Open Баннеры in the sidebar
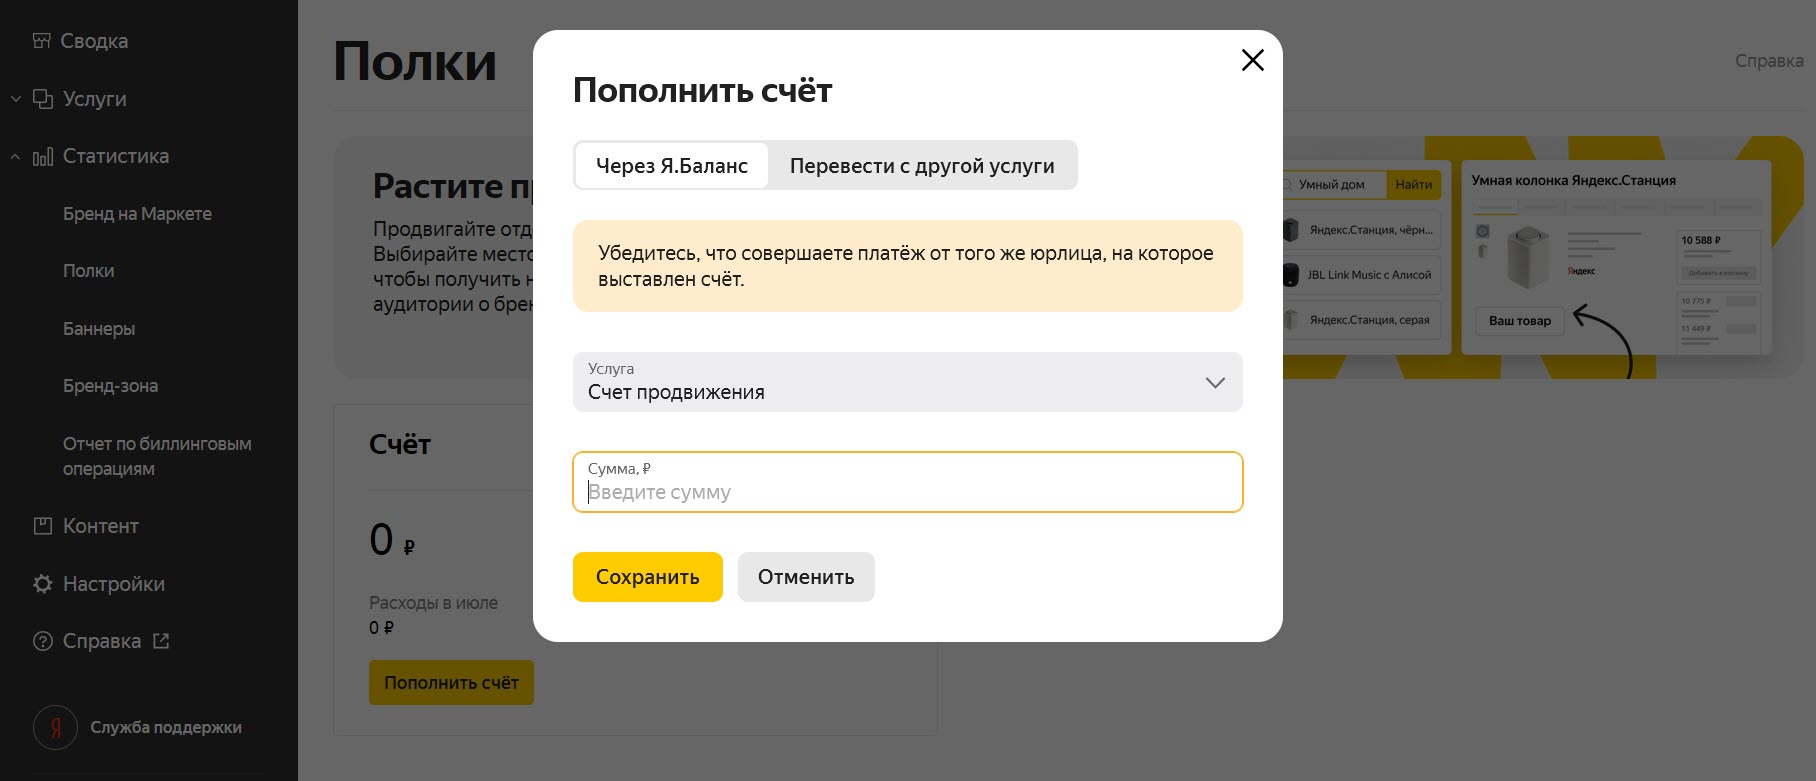The image size is (1816, 781). pyautogui.click(x=99, y=329)
